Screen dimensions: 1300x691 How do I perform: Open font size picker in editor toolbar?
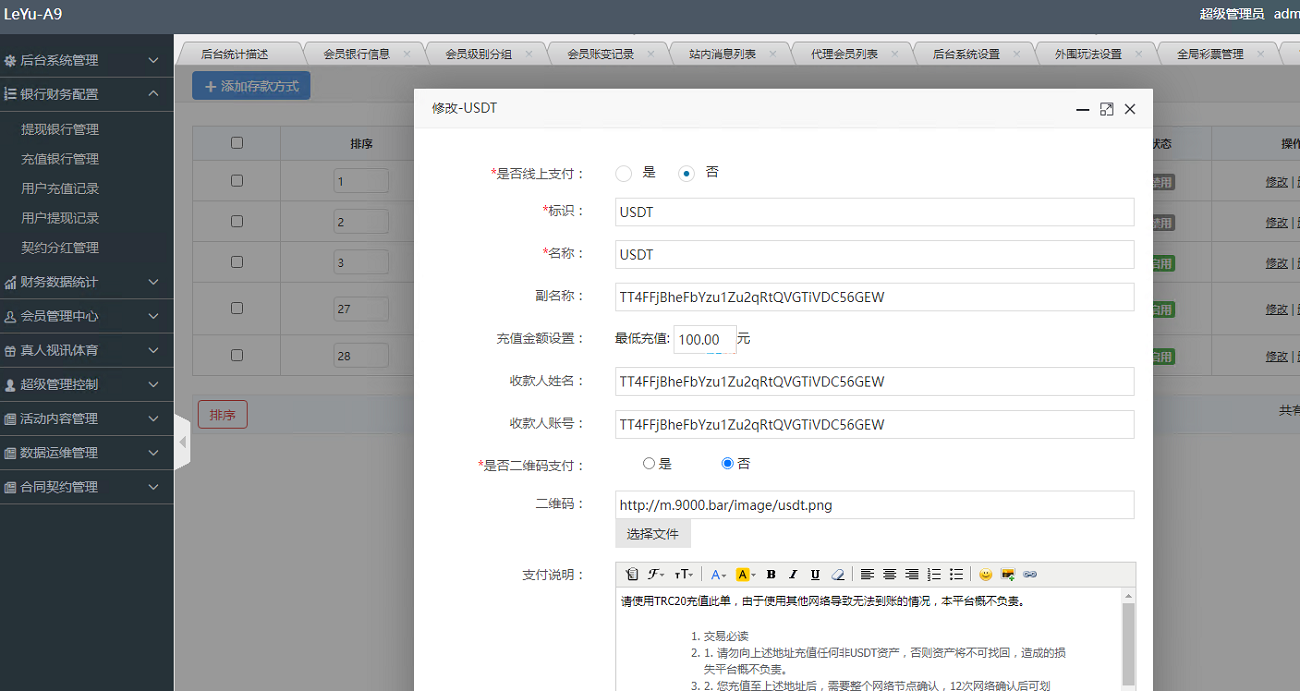pyautogui.click(x=683, y=574)
